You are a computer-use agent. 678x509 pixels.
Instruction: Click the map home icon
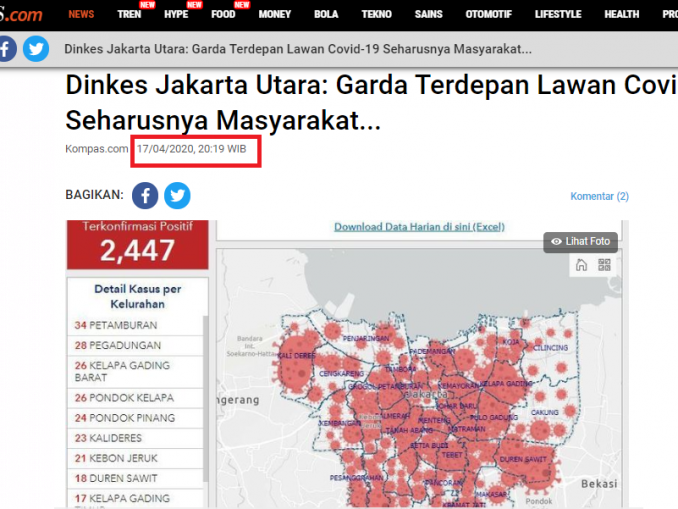(x=582, y=265)
